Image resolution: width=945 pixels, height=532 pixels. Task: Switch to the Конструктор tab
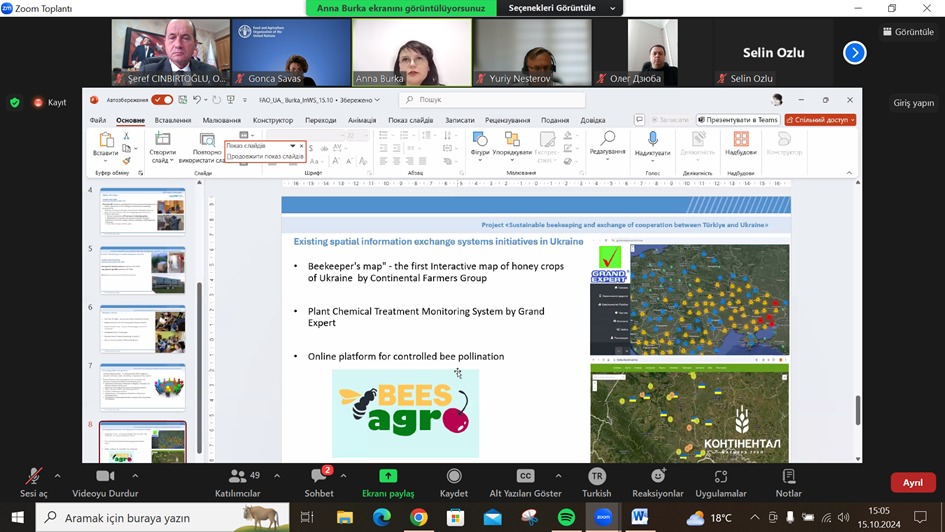[272, 120]
